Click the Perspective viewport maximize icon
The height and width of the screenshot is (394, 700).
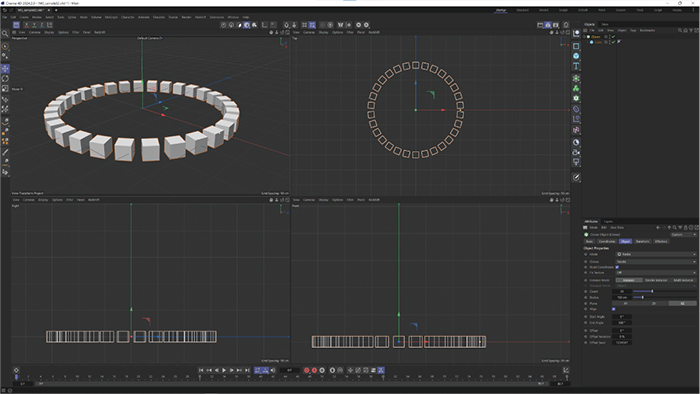tap(288, 33)
